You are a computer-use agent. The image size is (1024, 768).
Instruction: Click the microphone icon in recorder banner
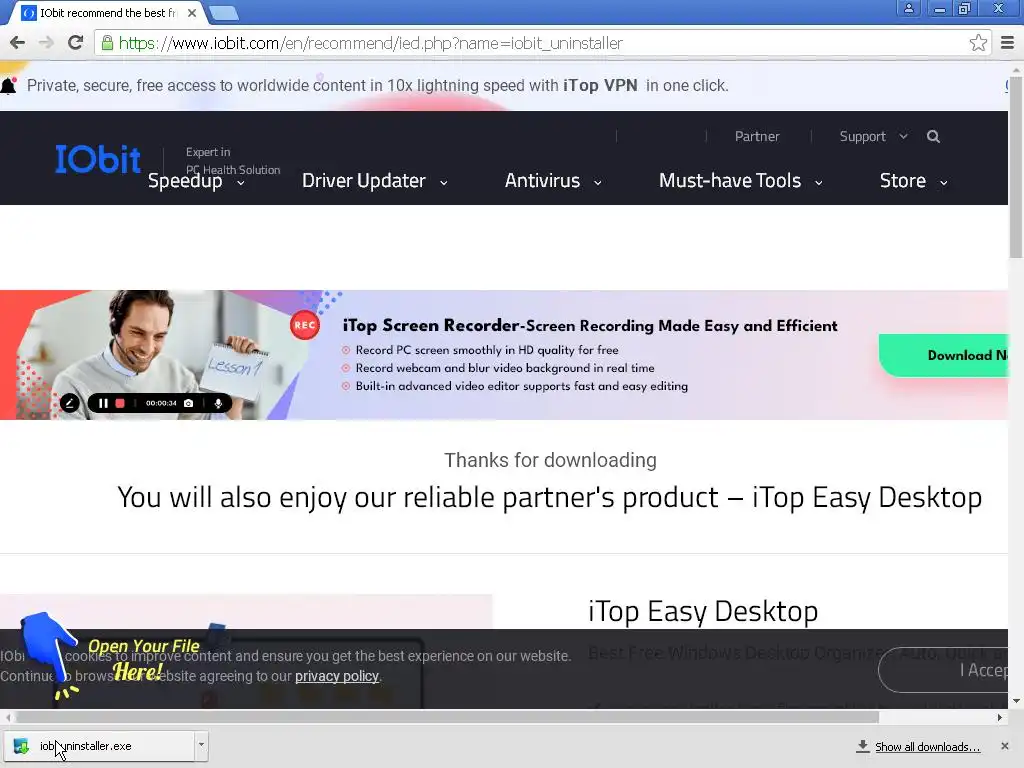218,403
